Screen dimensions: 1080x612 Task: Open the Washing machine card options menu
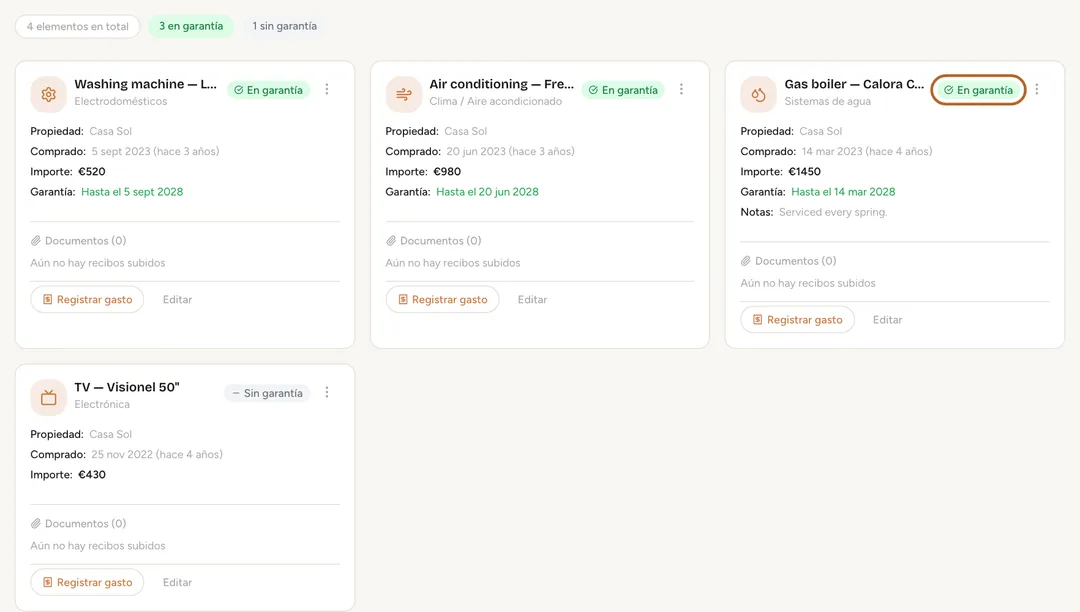point(327,89)
